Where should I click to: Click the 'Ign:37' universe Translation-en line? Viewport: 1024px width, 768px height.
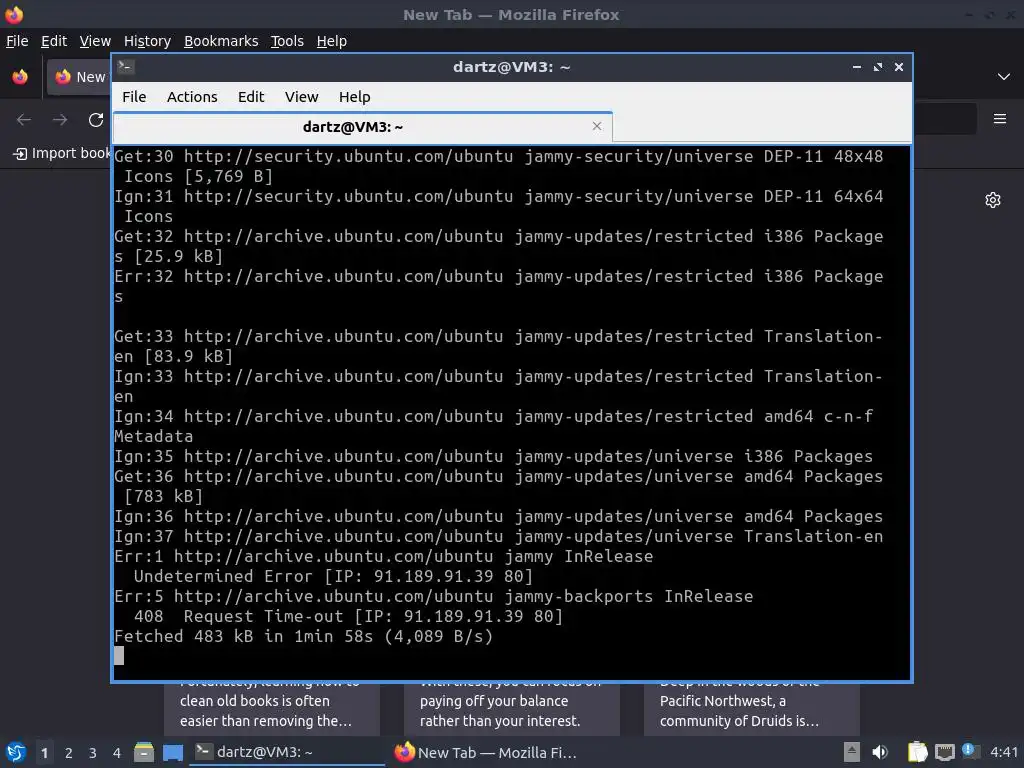click(498, 536)
